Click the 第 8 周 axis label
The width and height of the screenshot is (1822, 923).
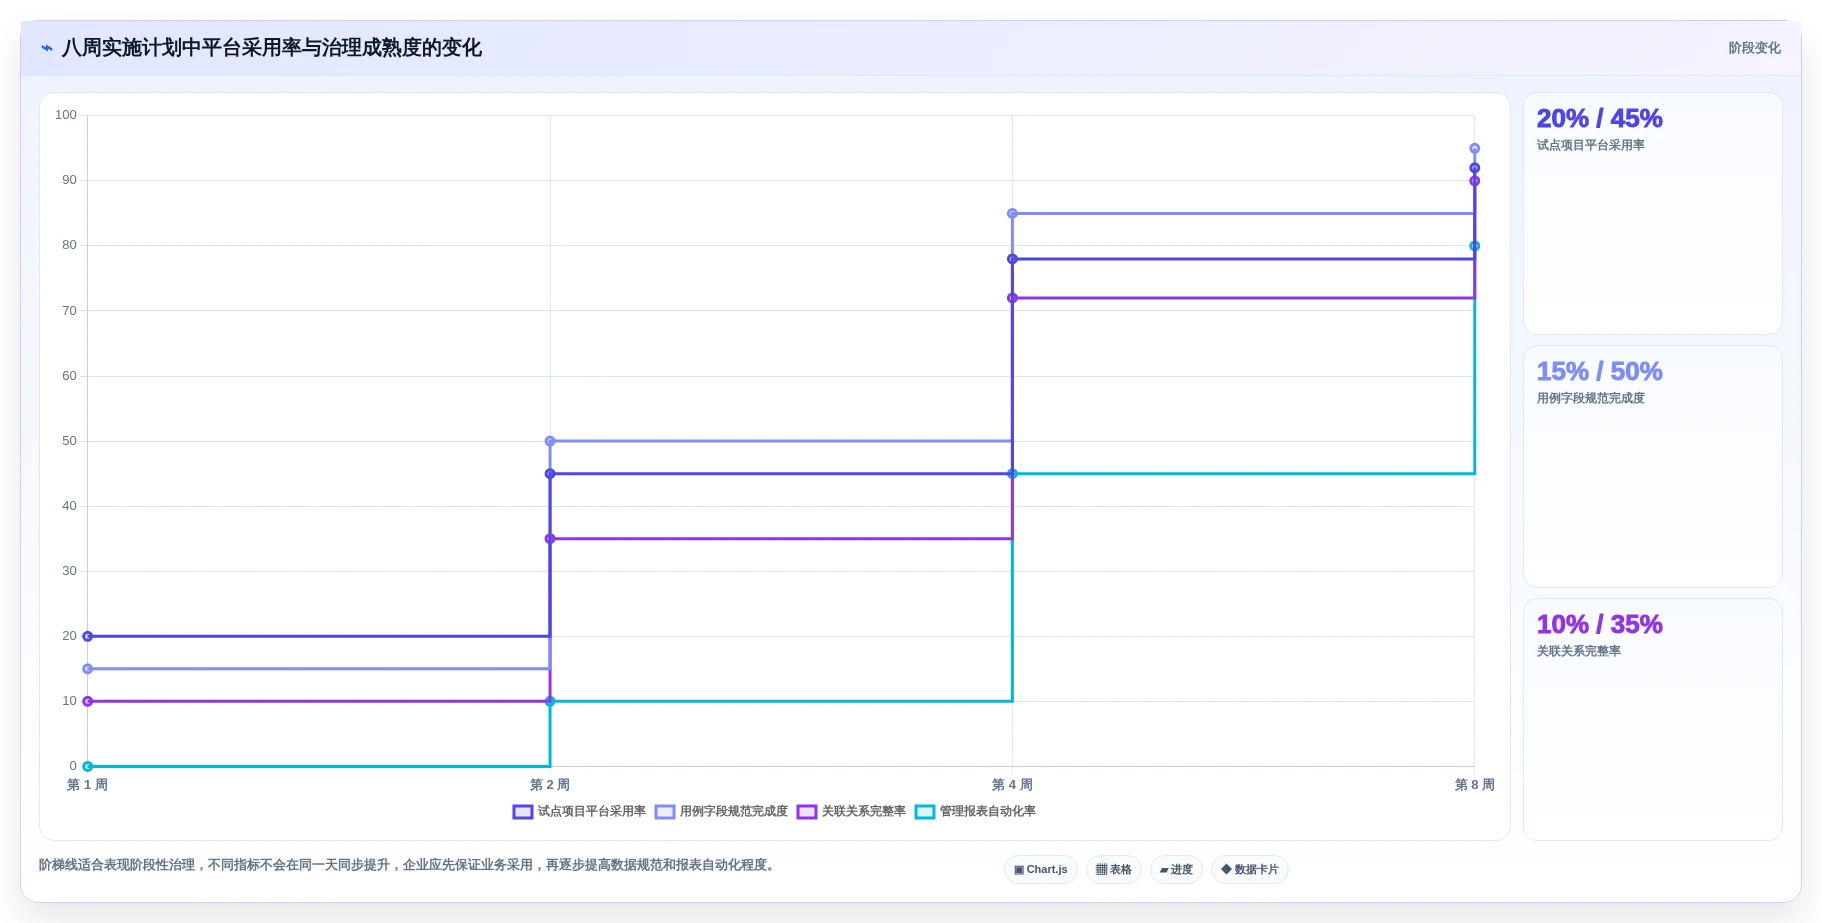[x=1475, y=785]
